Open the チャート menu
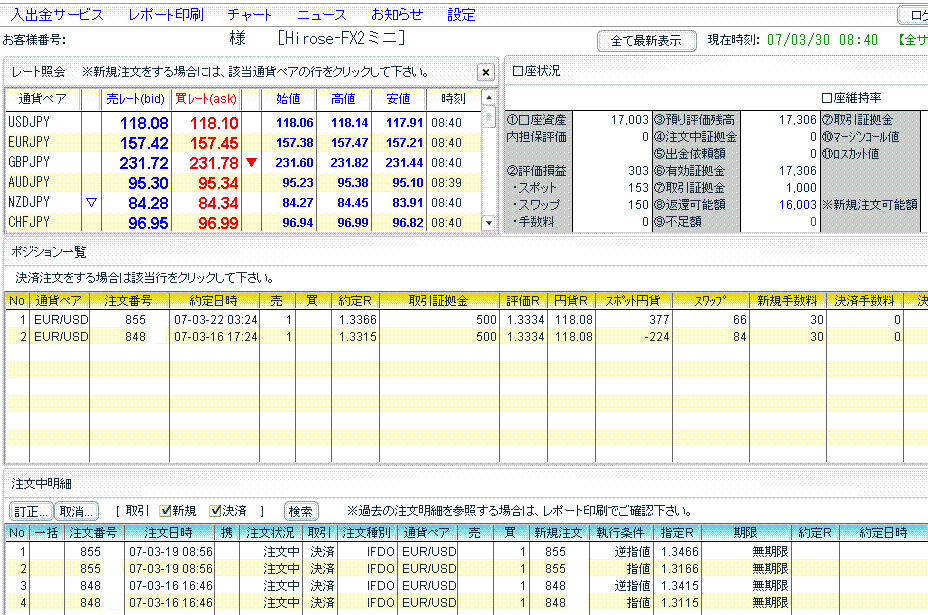The width and height of the screenshot is (928, 615). pyautogui.click(x=249, y=15)
